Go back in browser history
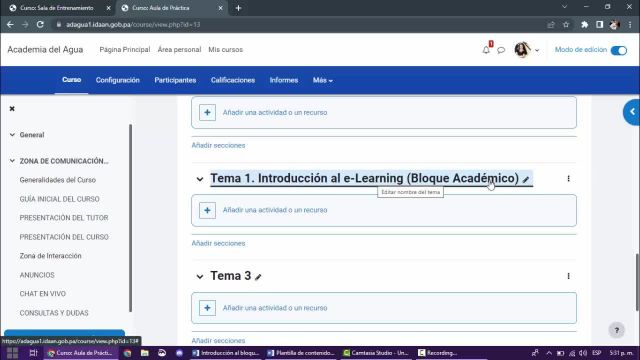This screenshot has width=640, height=360. [10, 24]
